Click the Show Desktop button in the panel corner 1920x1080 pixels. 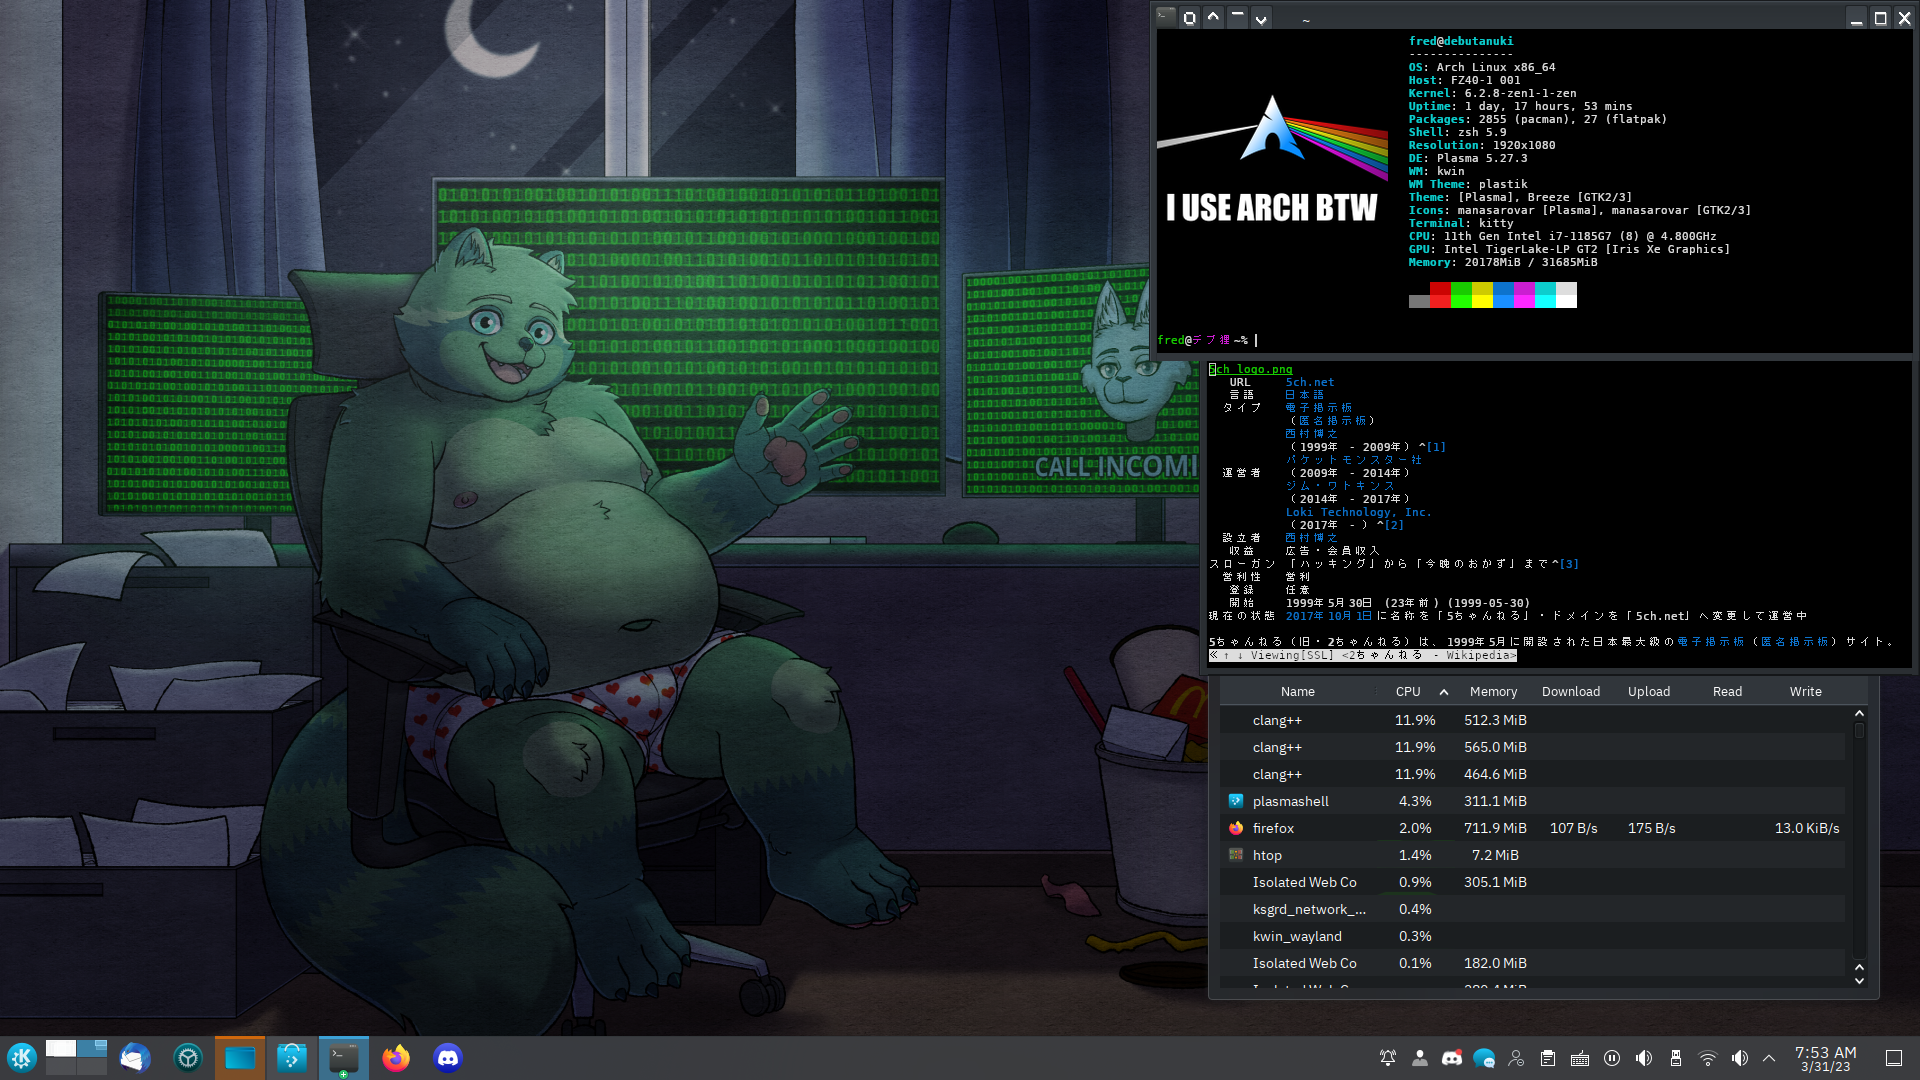coord(1894,1058)
